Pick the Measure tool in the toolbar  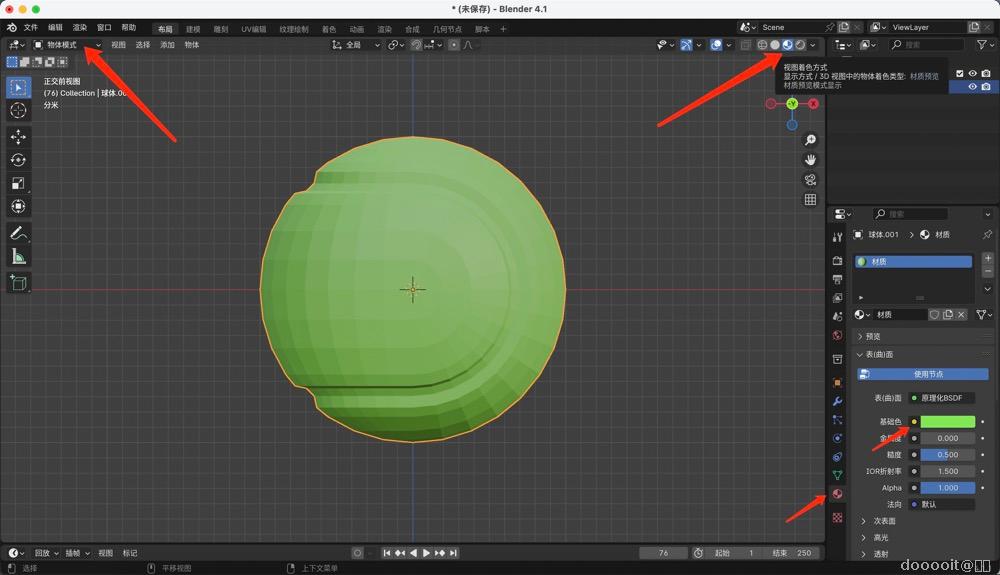pos(18,257)
